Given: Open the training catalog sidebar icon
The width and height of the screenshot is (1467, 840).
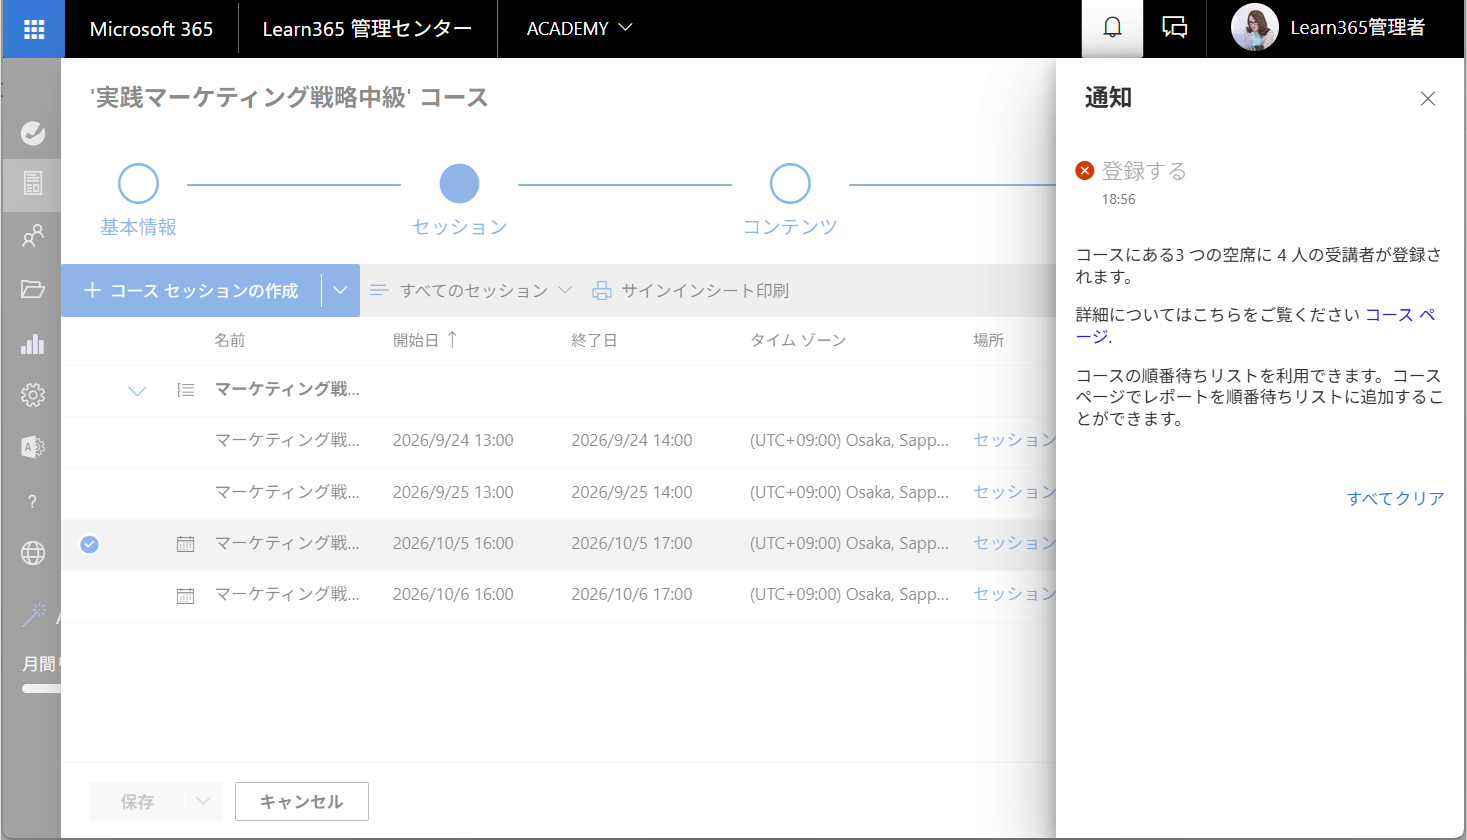Looking at the screenshot, I should (x=33, y=184).
